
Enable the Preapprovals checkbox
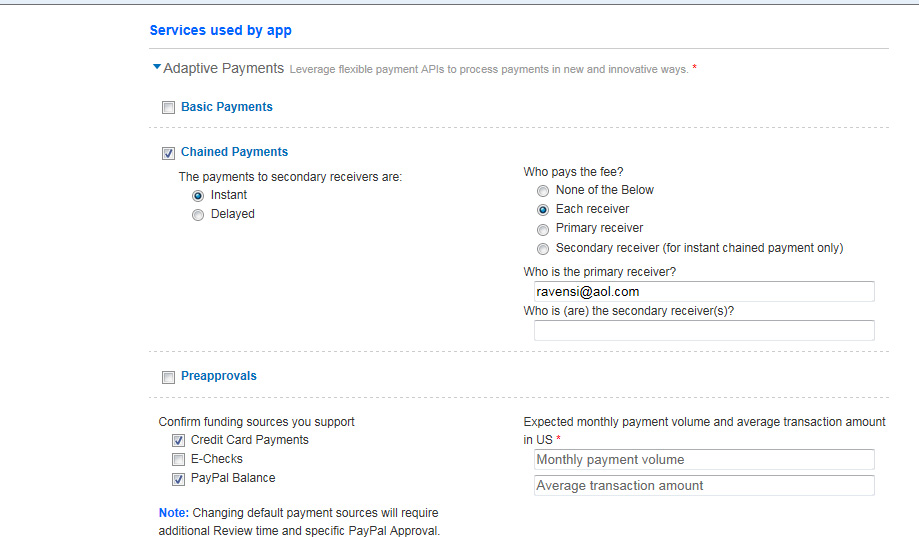point(168,377)
